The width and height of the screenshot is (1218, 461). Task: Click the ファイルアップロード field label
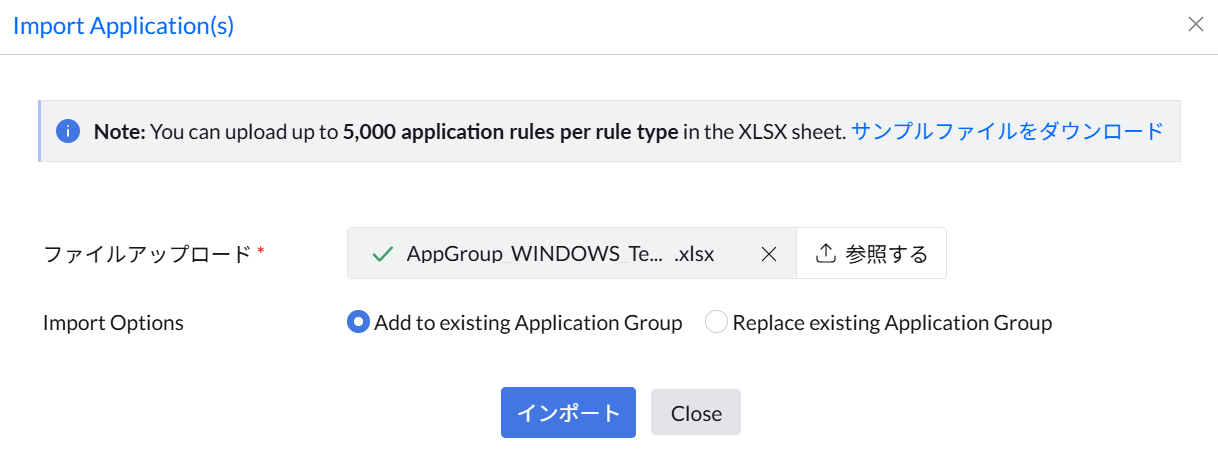(x=147, y=254)
